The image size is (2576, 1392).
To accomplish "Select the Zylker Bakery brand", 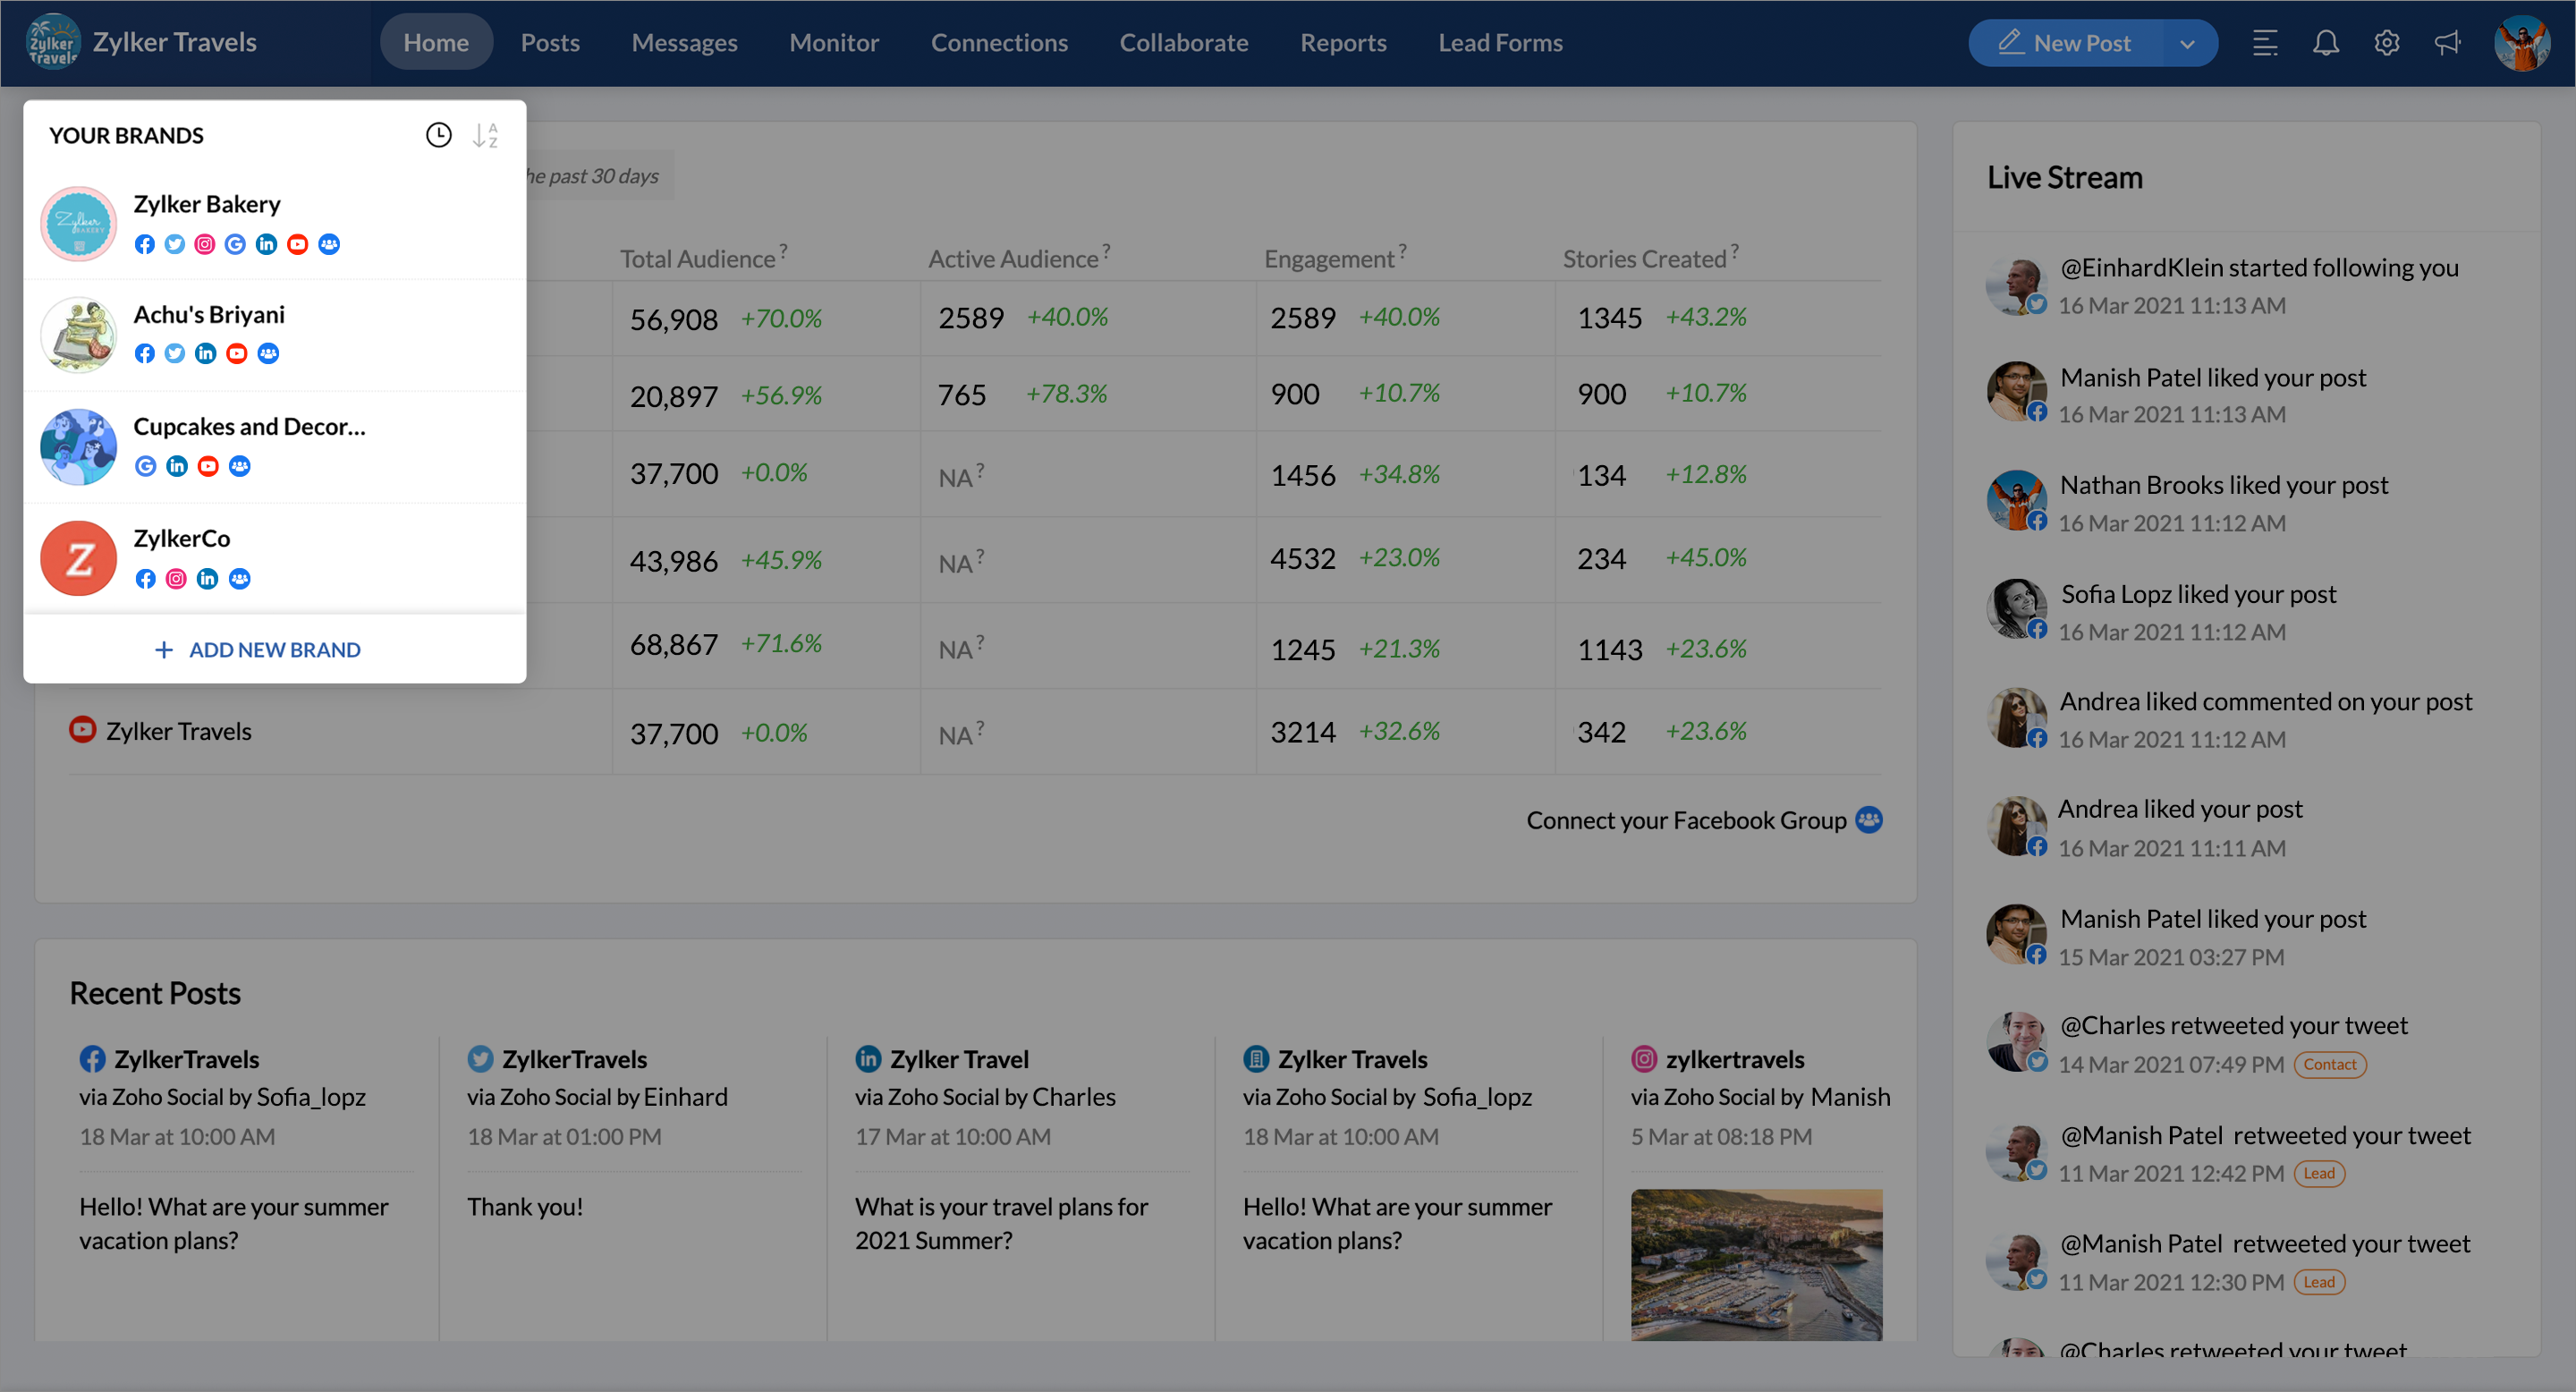I will [207, 204].
